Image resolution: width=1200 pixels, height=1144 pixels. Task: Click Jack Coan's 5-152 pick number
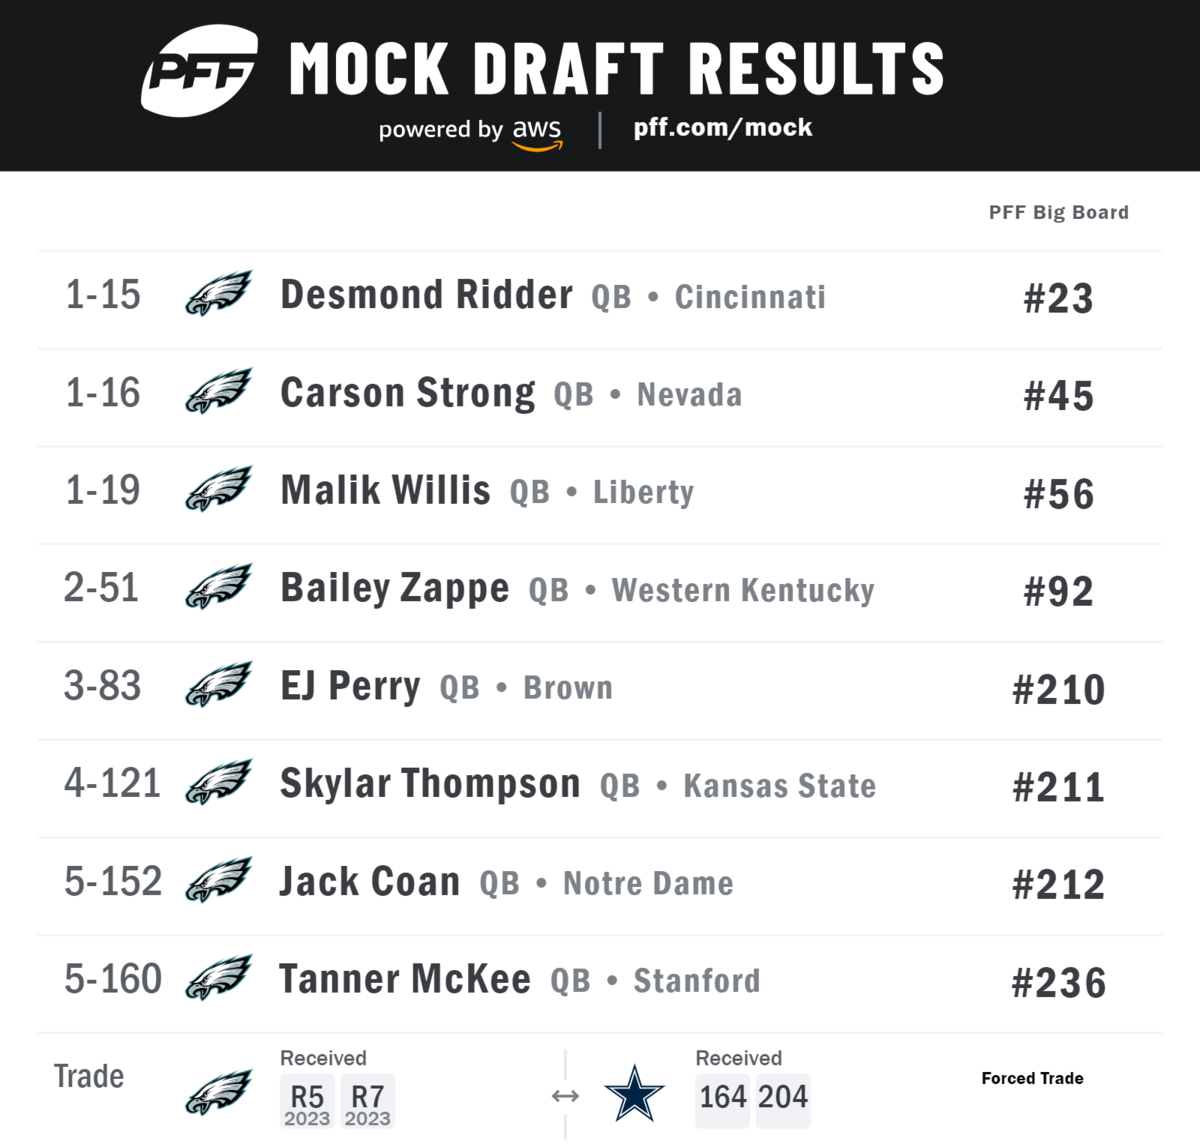113,881
